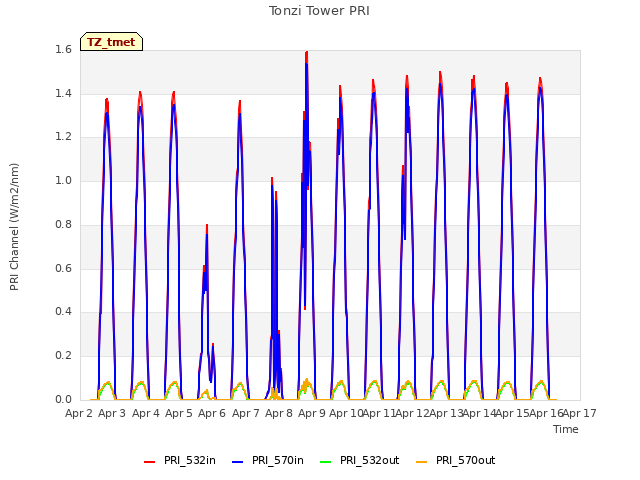Click the Apr 2 x-axis tick label
The height and width of the screenshot is (480, 640).
coord(79,413)
